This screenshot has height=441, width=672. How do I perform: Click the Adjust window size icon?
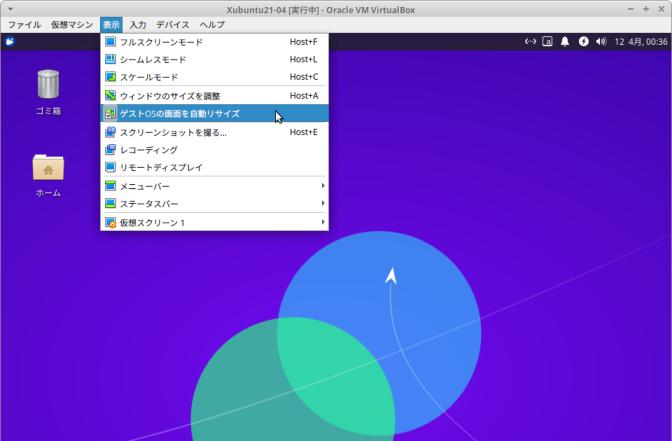click(x=111, y=96)
